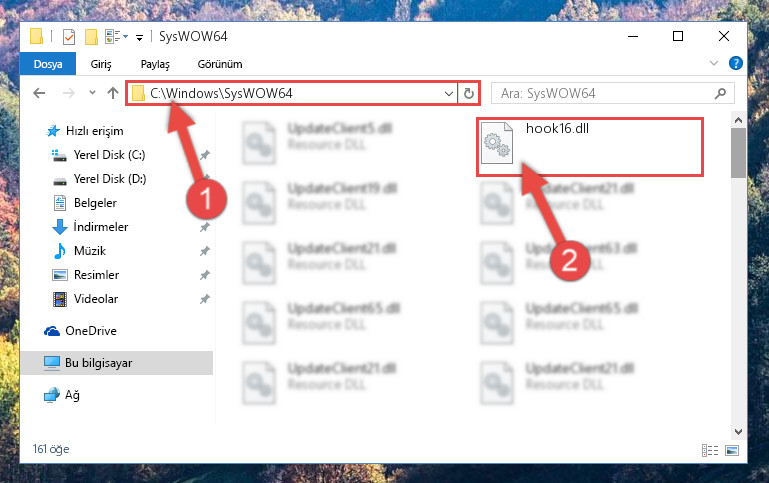Click the New folder icon in quick toolbar

91,37
